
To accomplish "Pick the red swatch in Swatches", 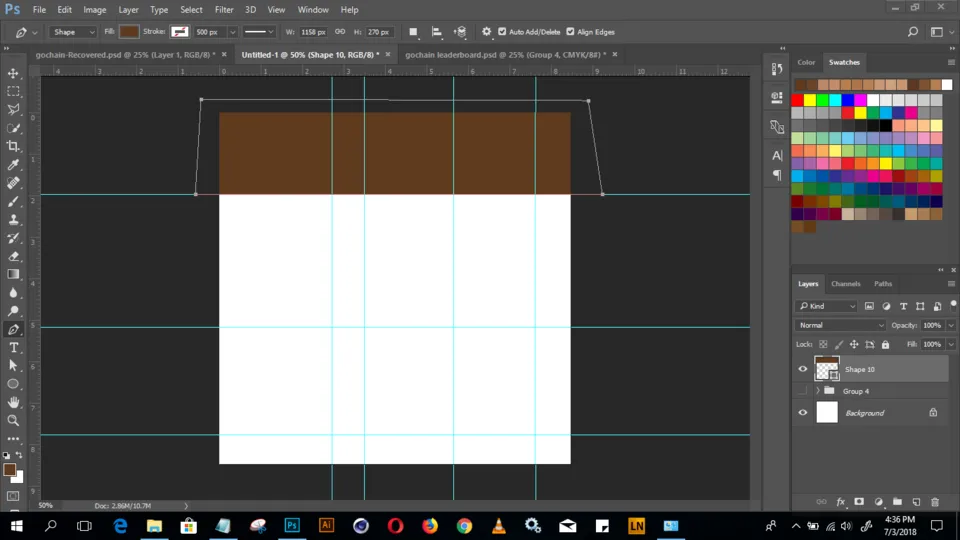I will pyautogui.click(x=797, y=100).
